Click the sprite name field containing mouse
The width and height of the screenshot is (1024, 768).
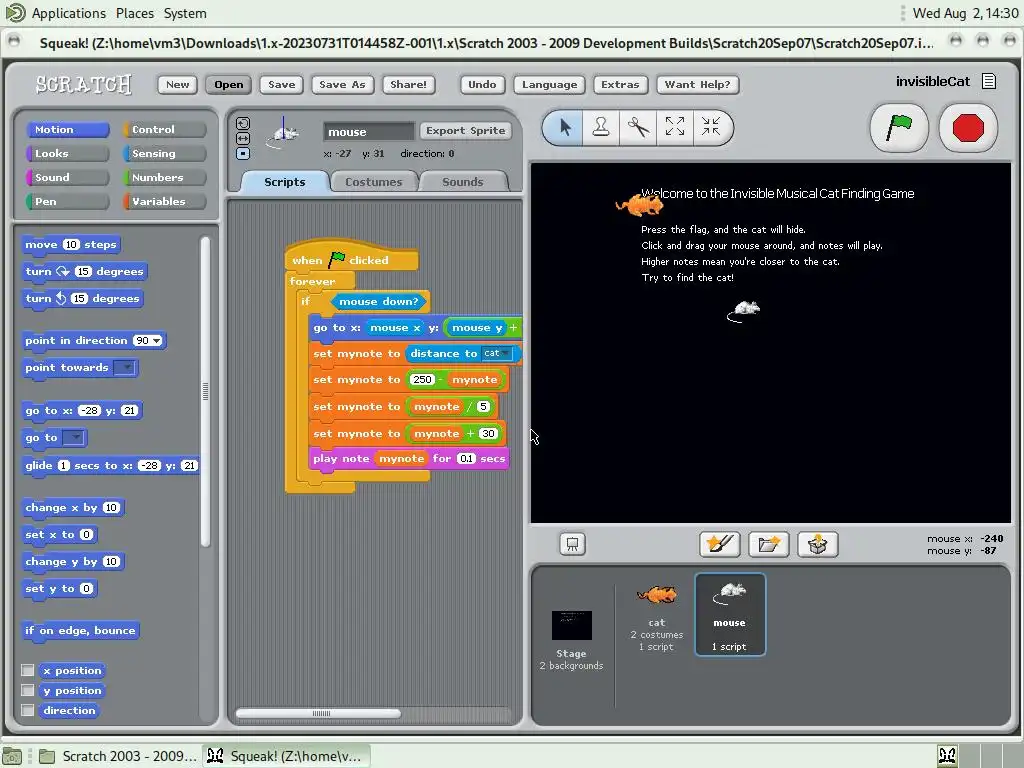point(369,131)
